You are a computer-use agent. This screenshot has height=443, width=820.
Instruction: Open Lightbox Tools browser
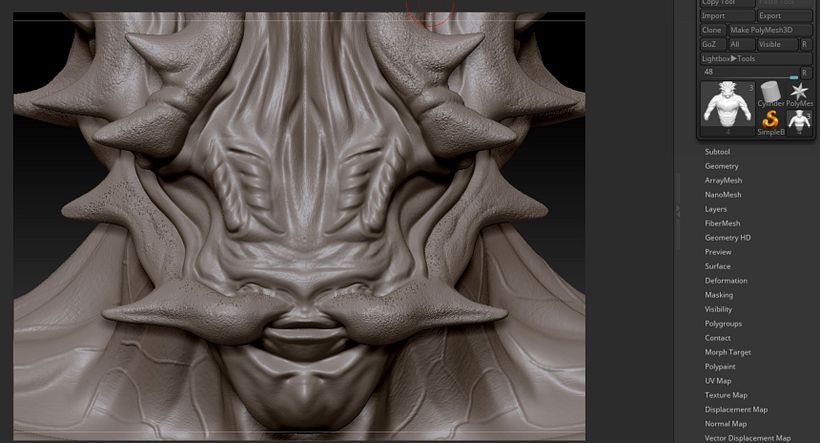tap(729, 59)
